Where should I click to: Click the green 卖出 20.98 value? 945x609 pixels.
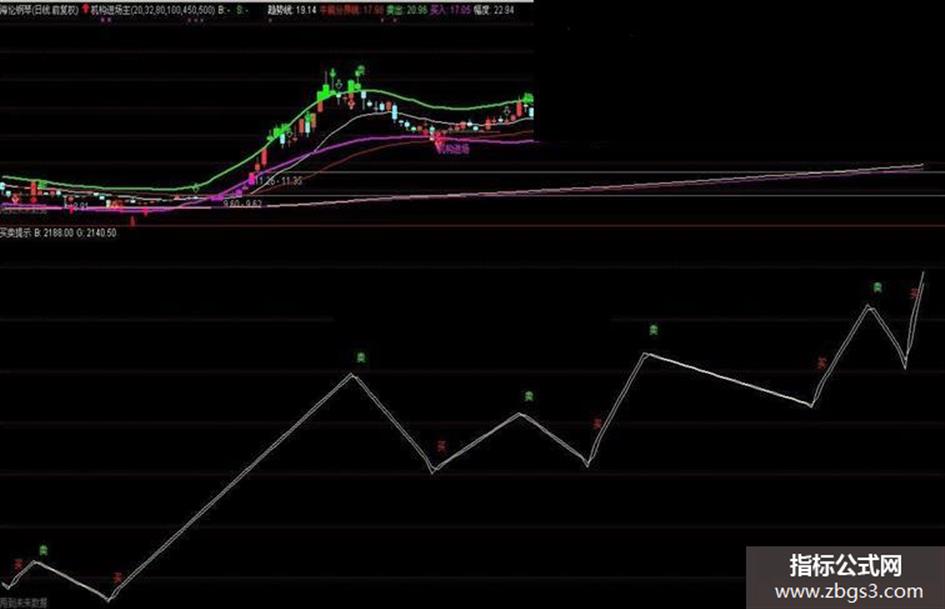(407, 10)
